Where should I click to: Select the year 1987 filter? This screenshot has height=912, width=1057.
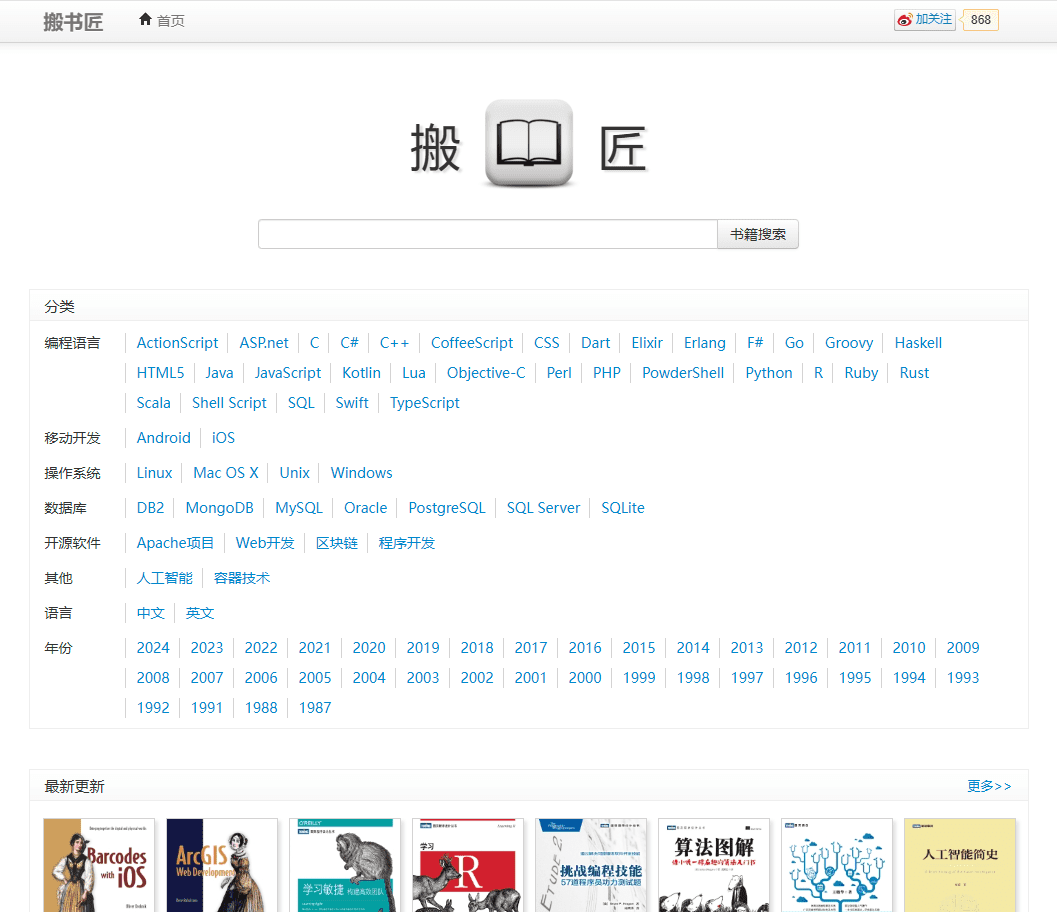coord(315,707)
